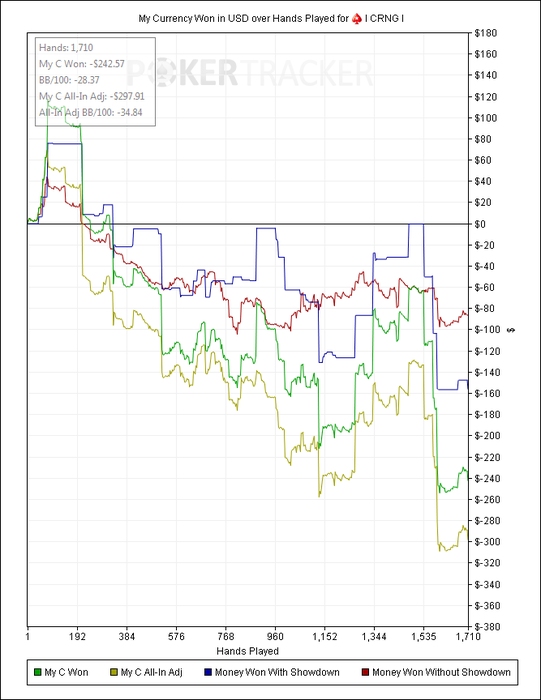
Task: Click the $-300 y-axis label
Action: coord(487,542)
